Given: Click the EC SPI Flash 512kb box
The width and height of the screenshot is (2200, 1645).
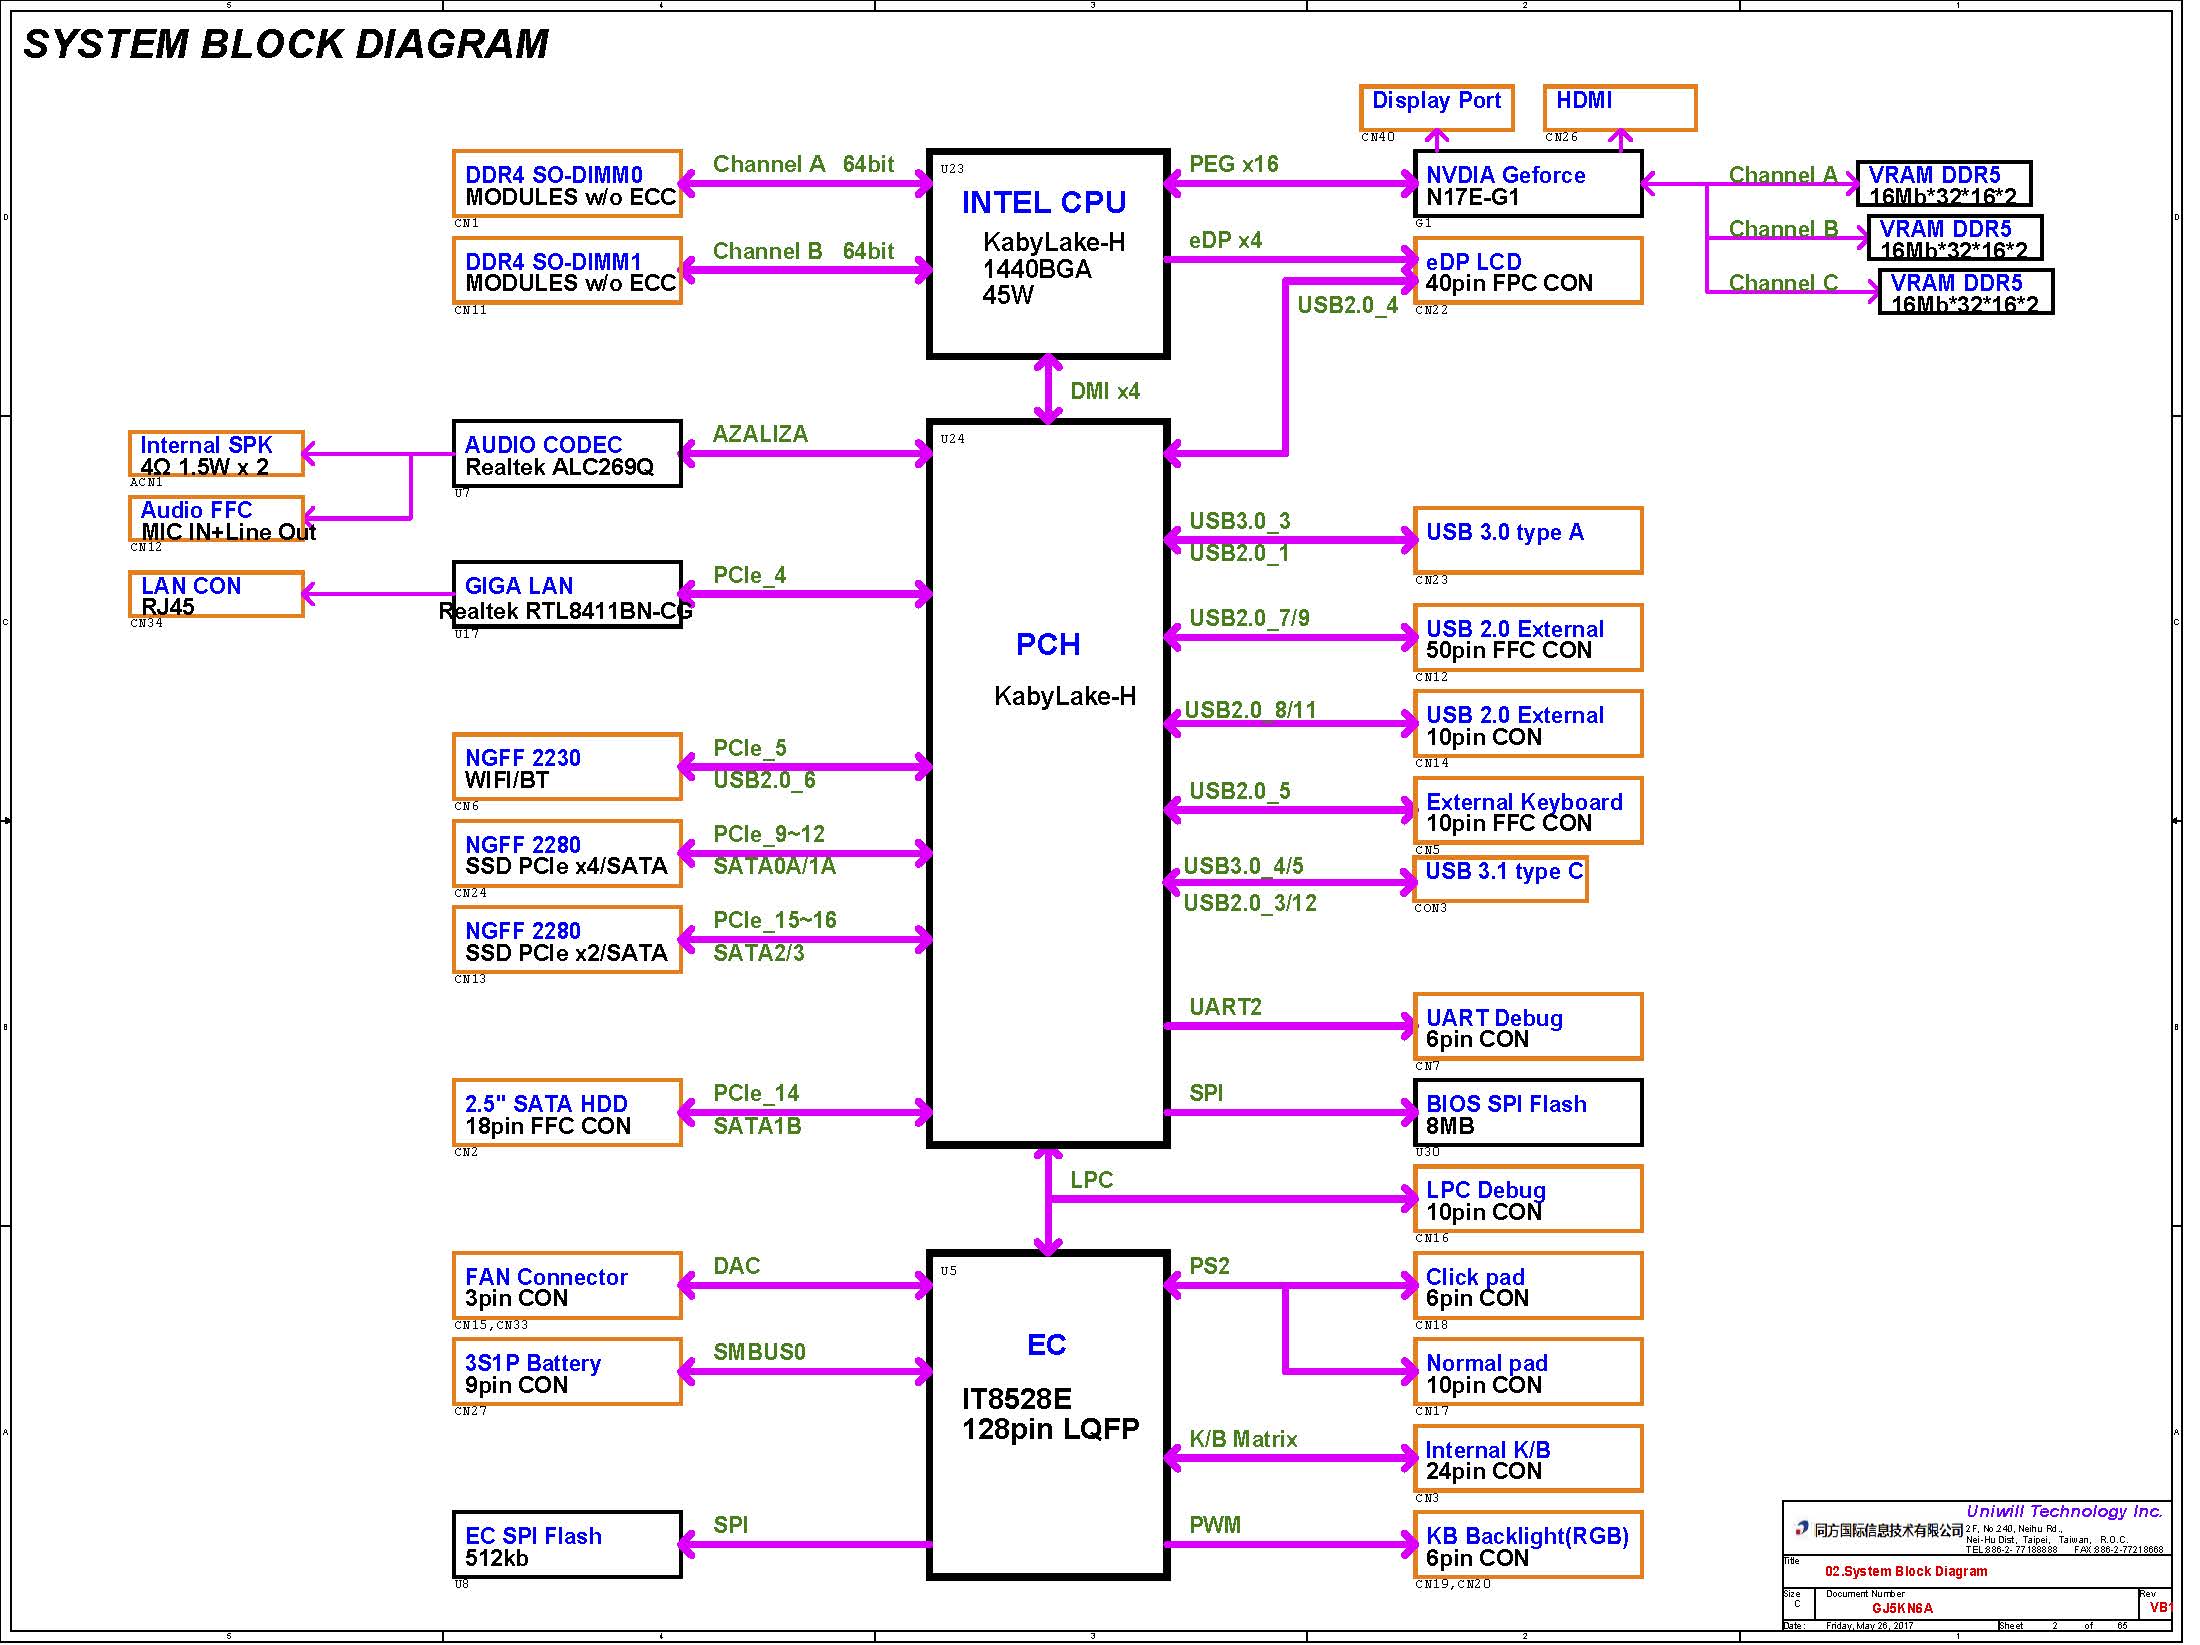Looking at the screenshot, I should pyautogui.click(x=567, y=1545).
